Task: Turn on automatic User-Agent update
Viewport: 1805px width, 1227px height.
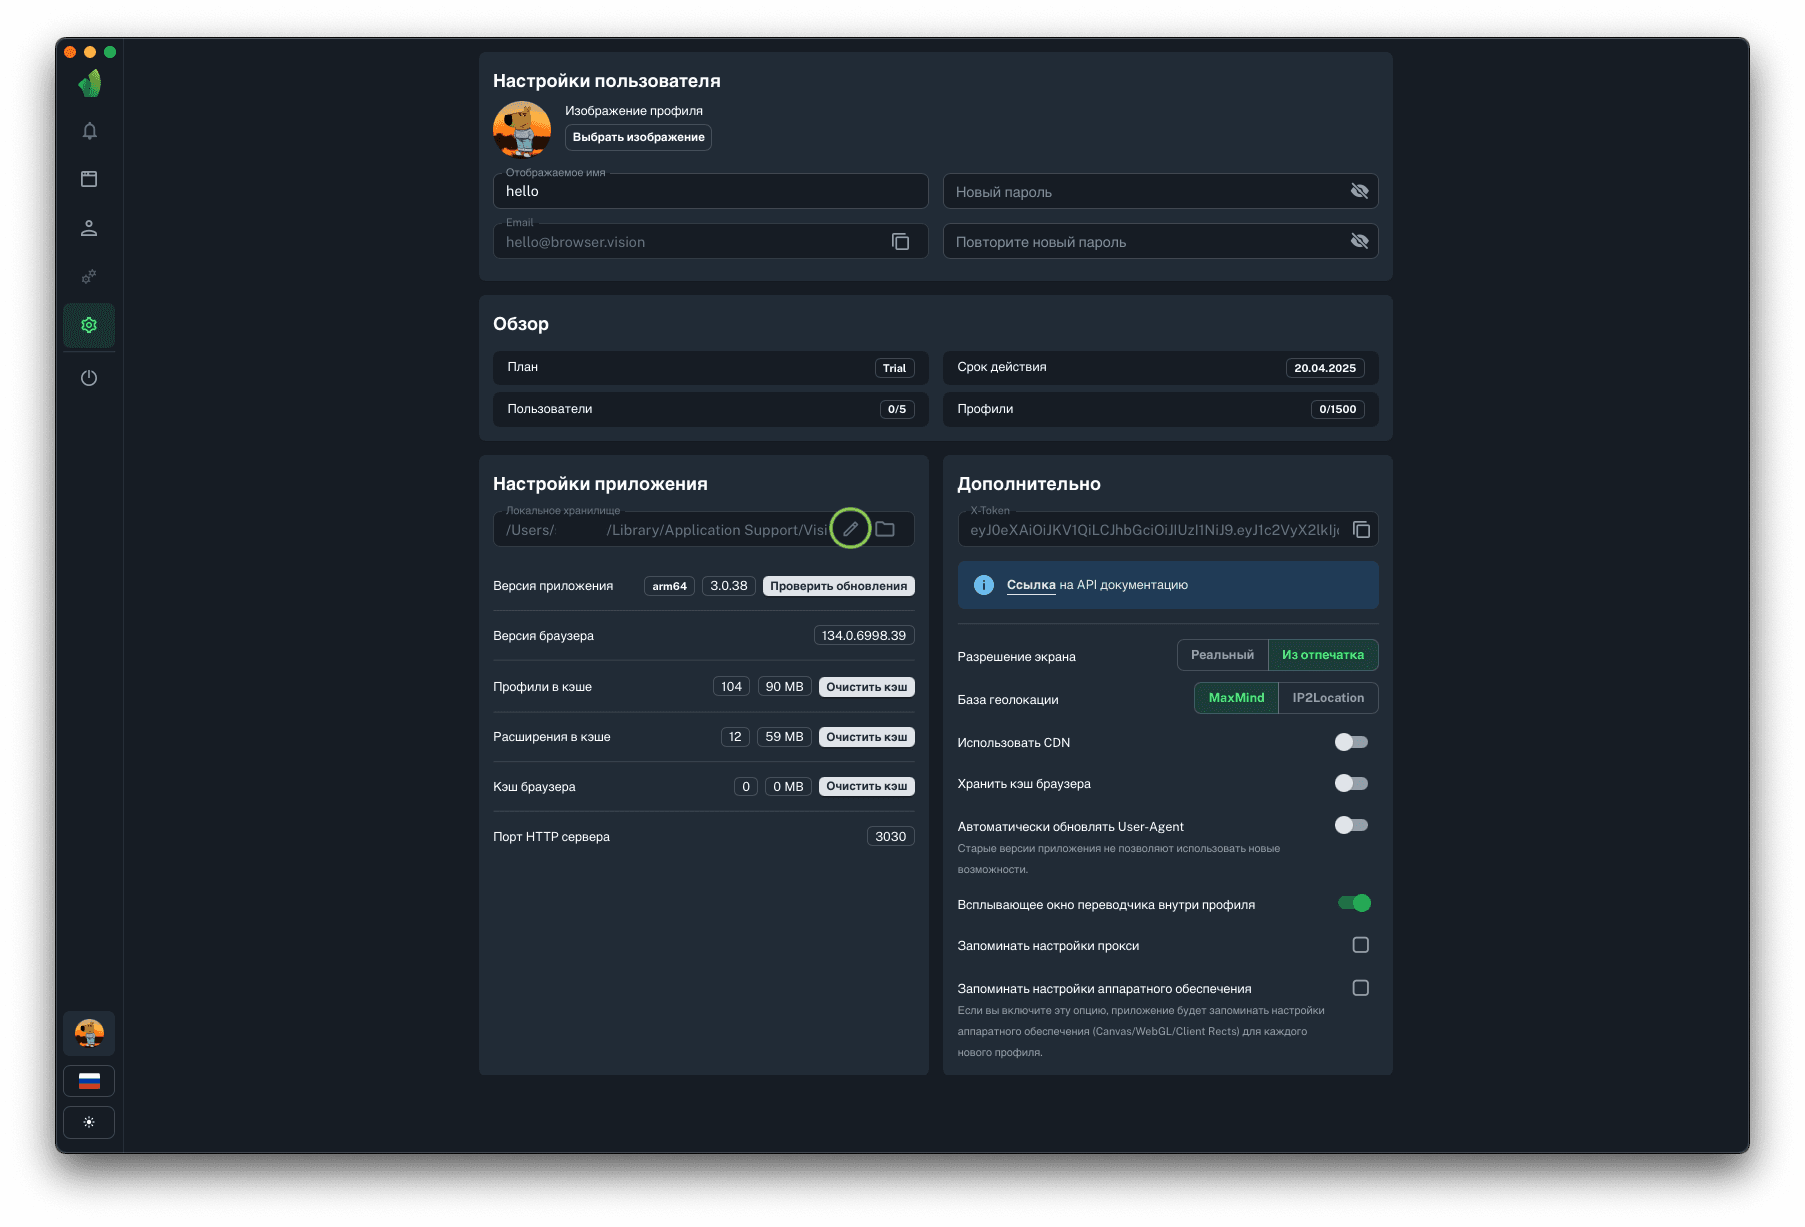Action: pyautogui.click(x=1351, y=825)
